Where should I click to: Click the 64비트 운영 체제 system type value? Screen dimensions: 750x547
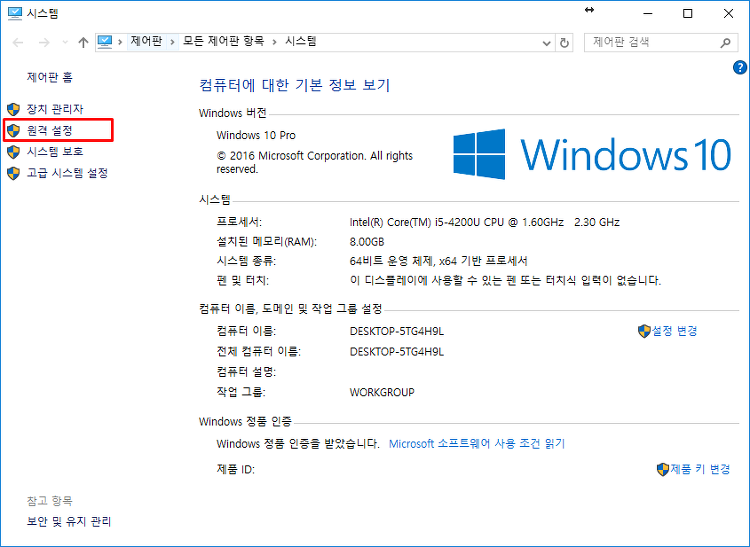pos(439,261)
